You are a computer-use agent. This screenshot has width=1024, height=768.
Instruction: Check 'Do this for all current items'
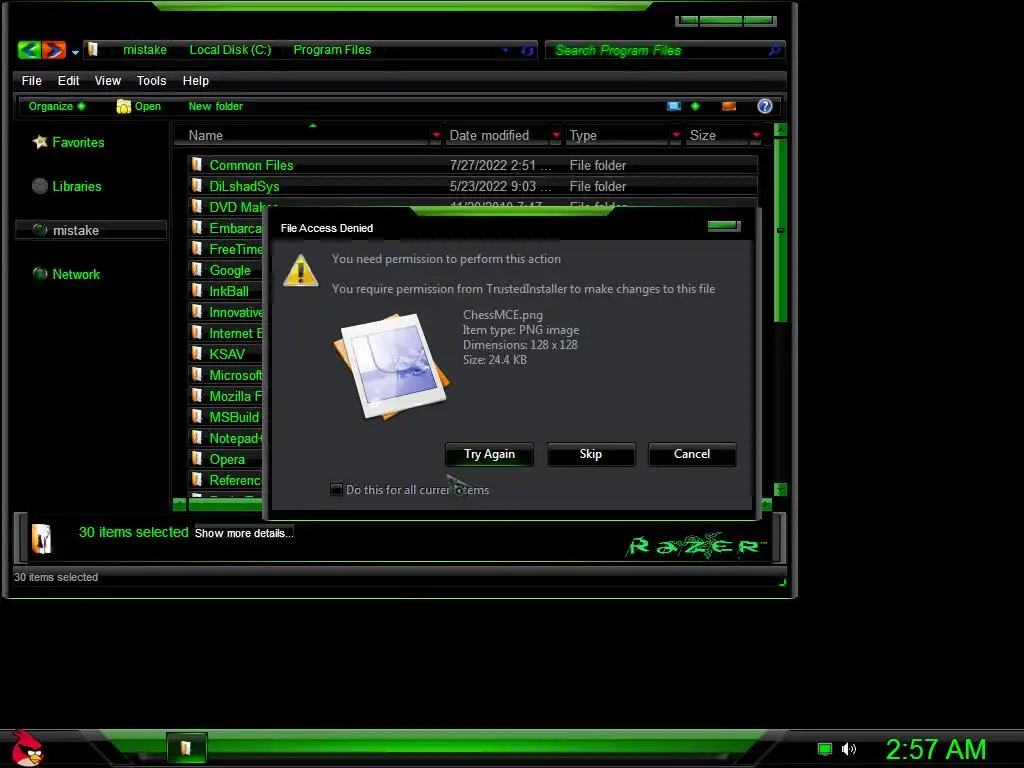tap(336, 490)
